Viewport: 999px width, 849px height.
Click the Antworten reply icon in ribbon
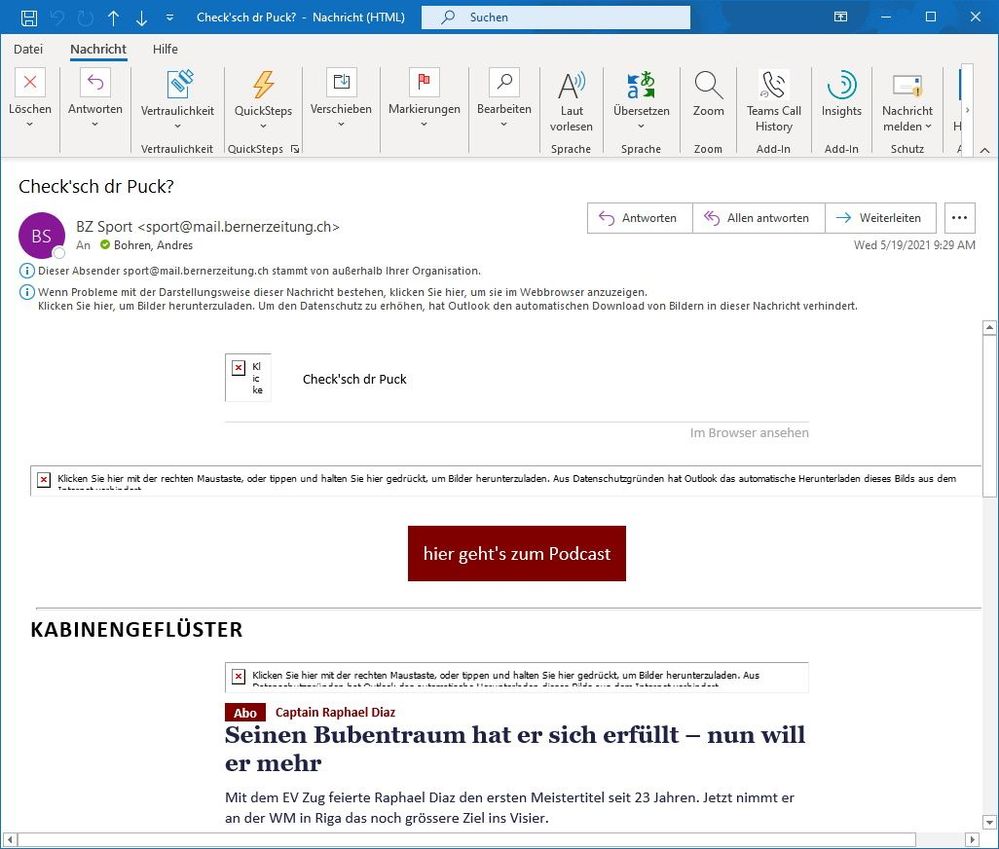point(95,83)
